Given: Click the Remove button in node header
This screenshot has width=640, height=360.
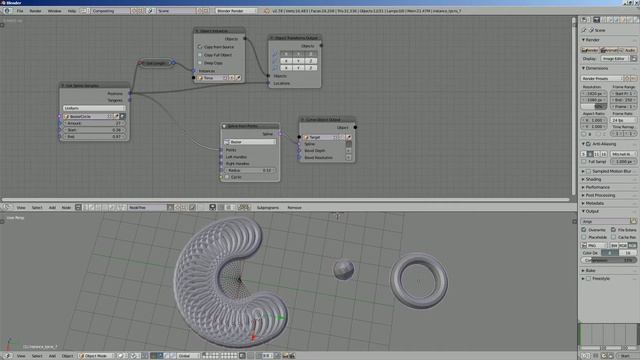Looking at the screenshot, I should [294, 208].
